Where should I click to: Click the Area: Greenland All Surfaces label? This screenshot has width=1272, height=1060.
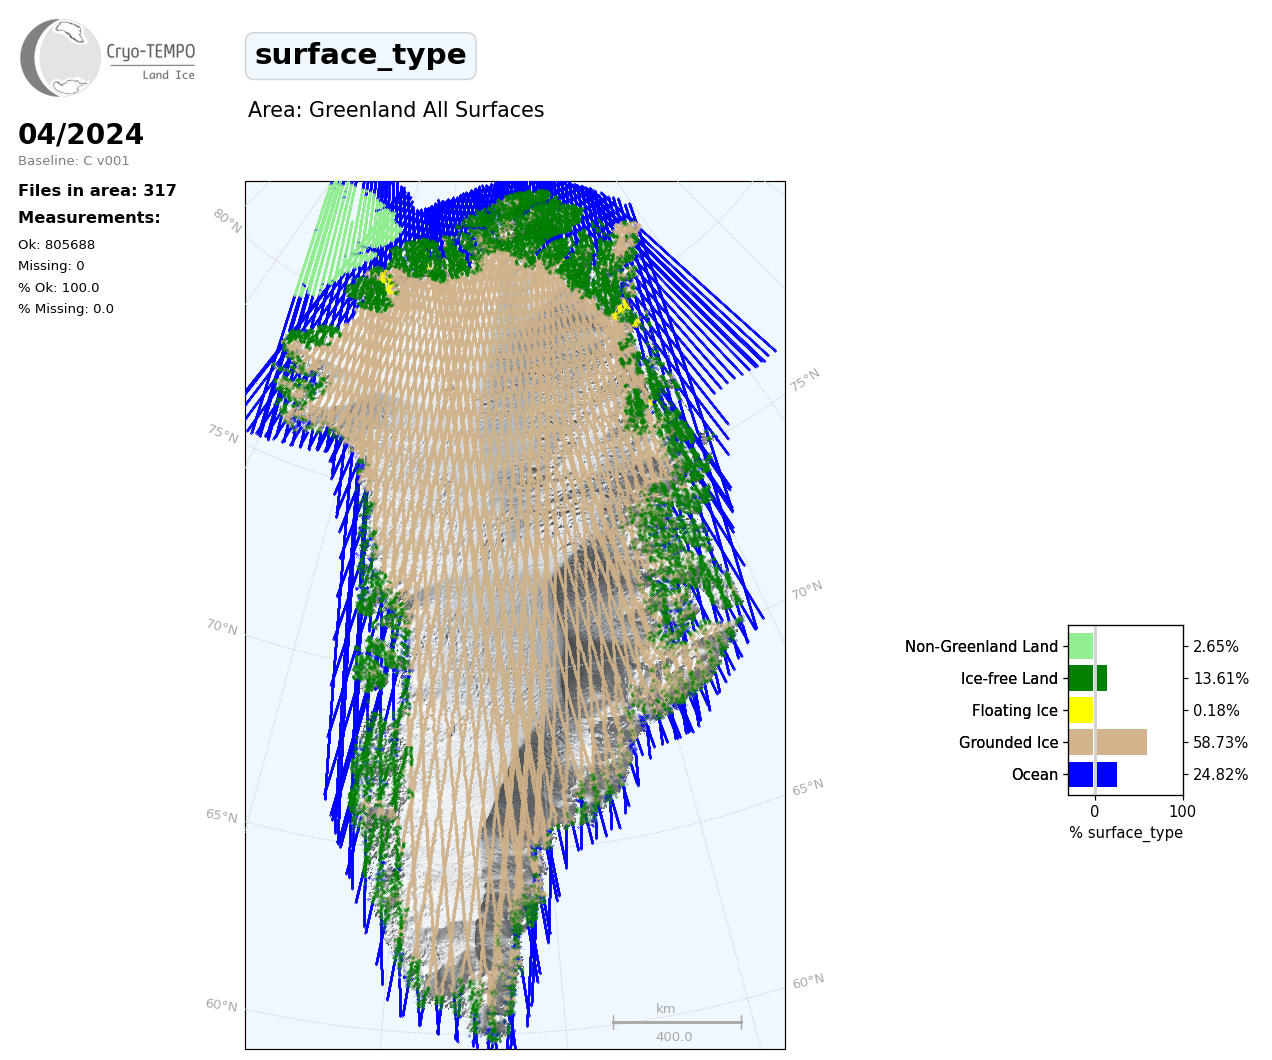pyautogui.click(x=396, y=110)
